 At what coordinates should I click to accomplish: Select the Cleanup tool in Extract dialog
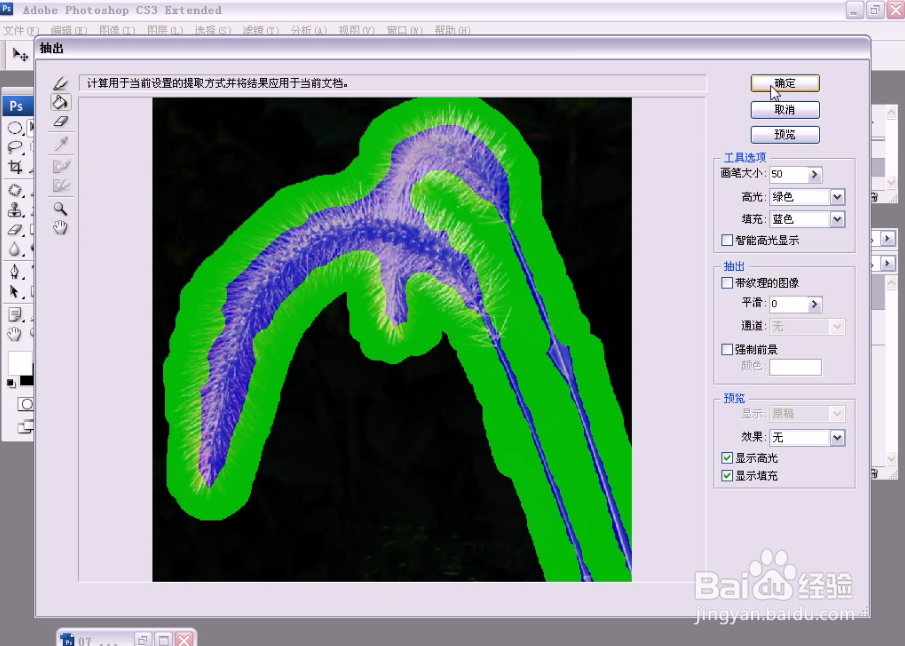pyautogui.click(x=61, y=167)
